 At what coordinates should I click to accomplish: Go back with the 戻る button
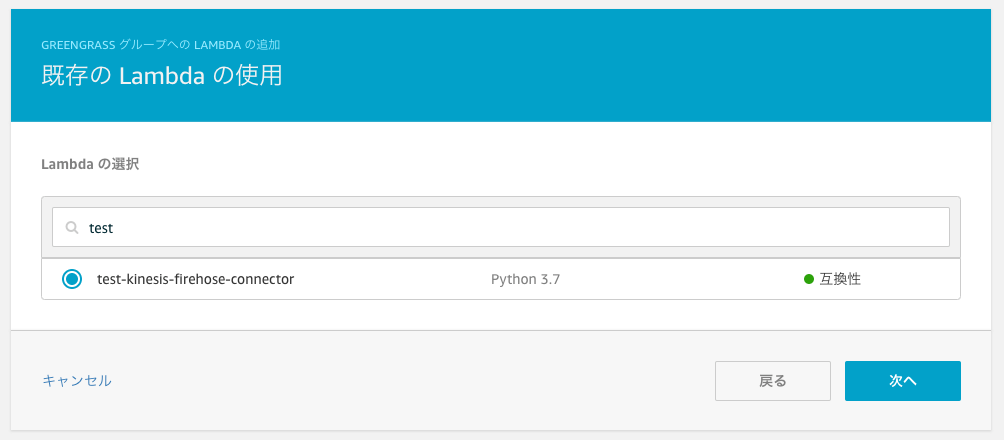tap(773, 381)
